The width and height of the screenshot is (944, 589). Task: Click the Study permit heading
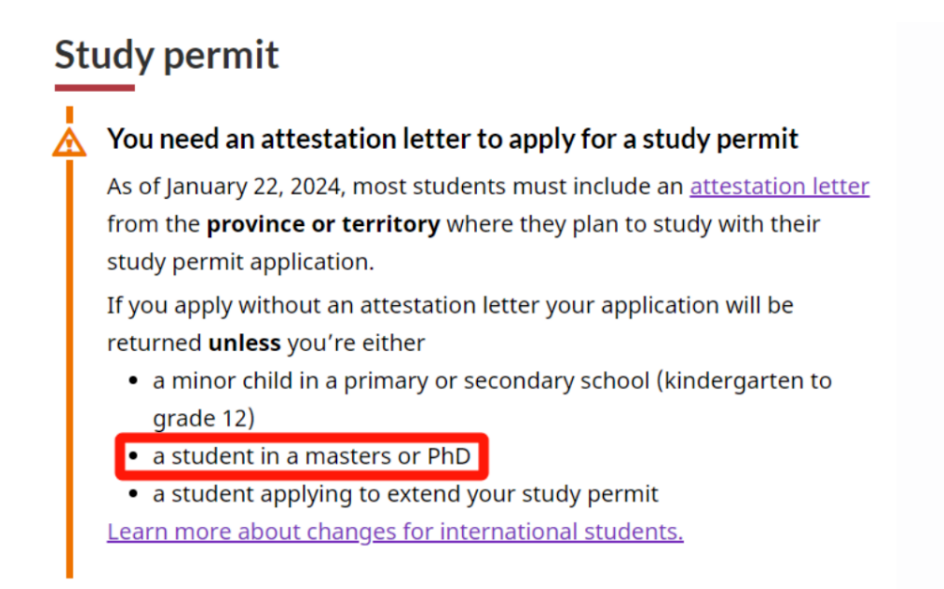167,55
